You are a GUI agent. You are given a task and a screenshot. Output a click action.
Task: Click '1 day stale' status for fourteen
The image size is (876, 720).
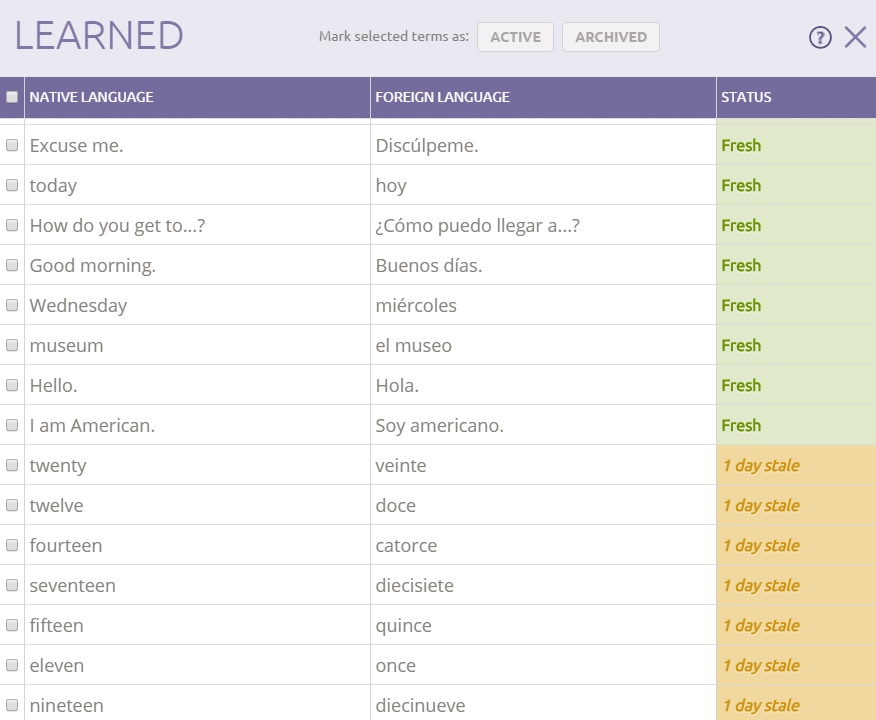[x=761, y=545]
